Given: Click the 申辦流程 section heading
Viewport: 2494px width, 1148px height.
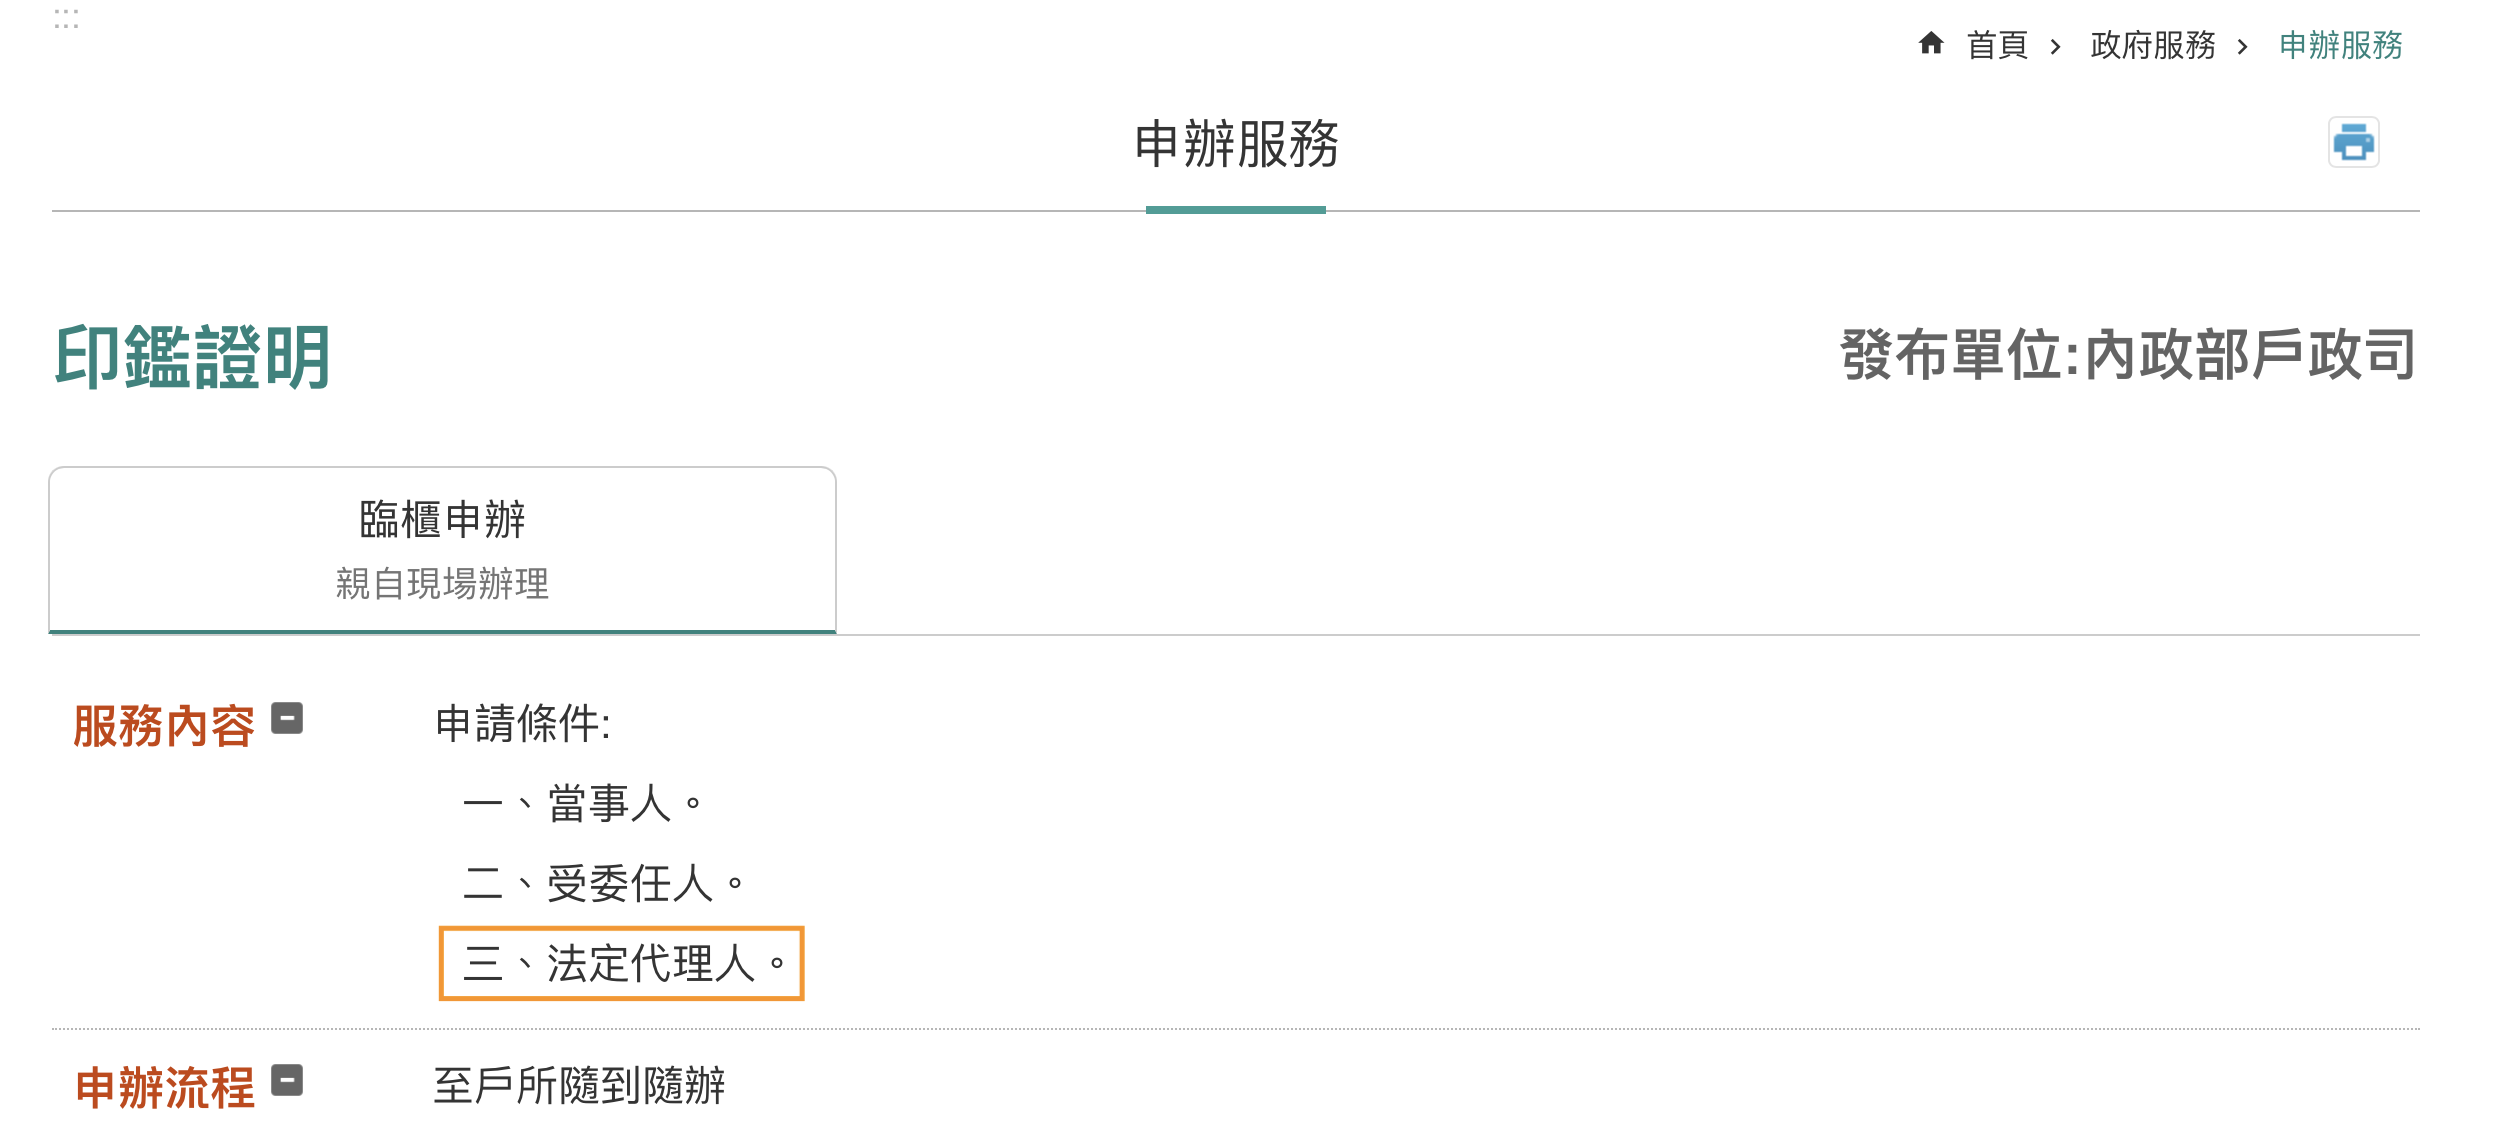Looking at the screenshot, I should [x=165, y=1087].
